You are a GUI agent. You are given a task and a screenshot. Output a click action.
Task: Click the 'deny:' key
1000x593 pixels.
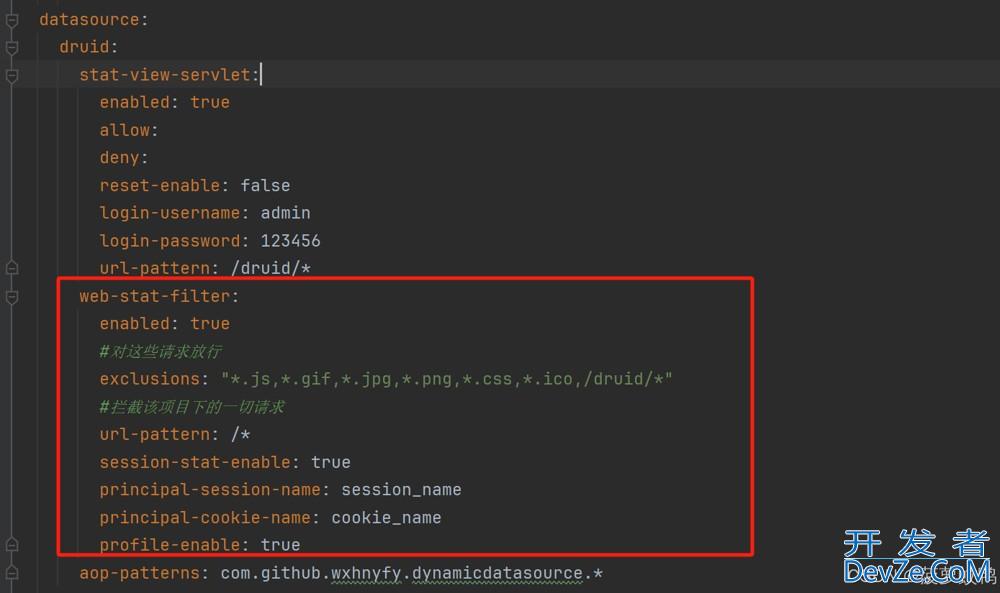124,157
